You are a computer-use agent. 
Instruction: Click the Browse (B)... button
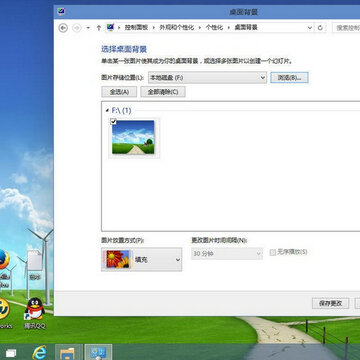(x=289, y=78)
